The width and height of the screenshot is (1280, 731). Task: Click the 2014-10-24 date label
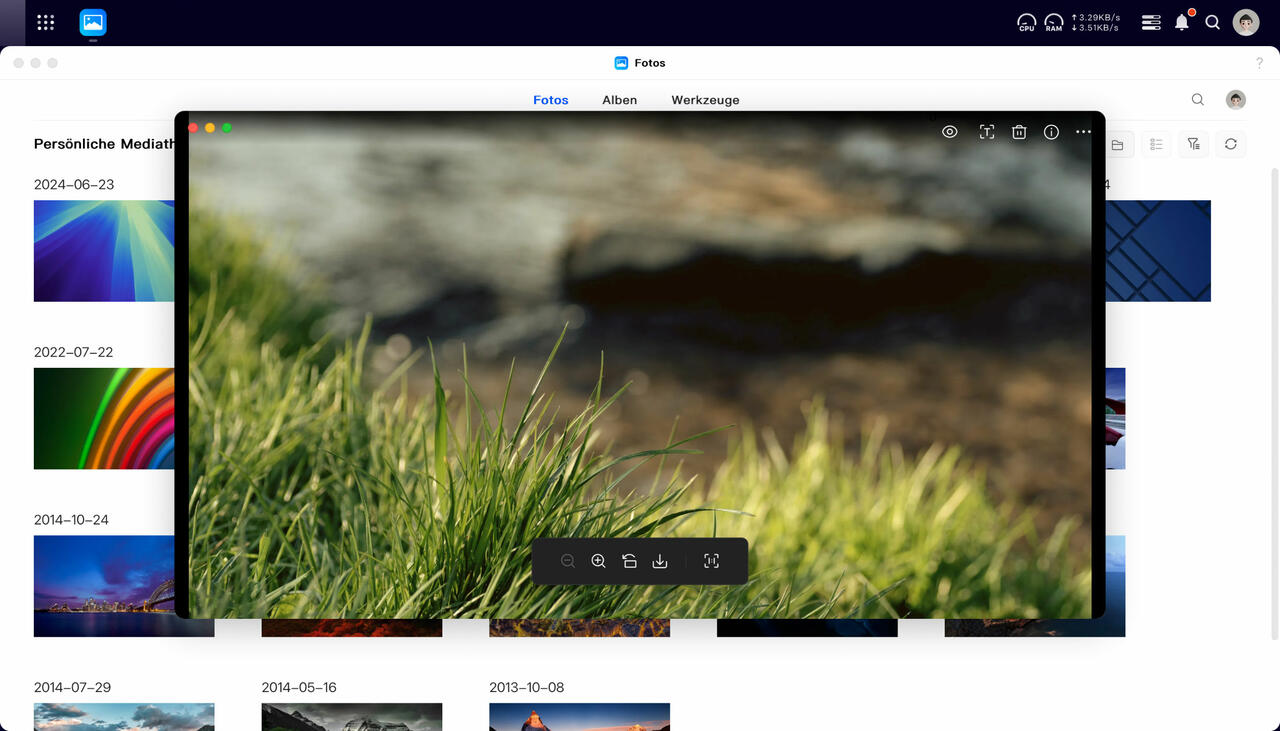pos(72,520)
